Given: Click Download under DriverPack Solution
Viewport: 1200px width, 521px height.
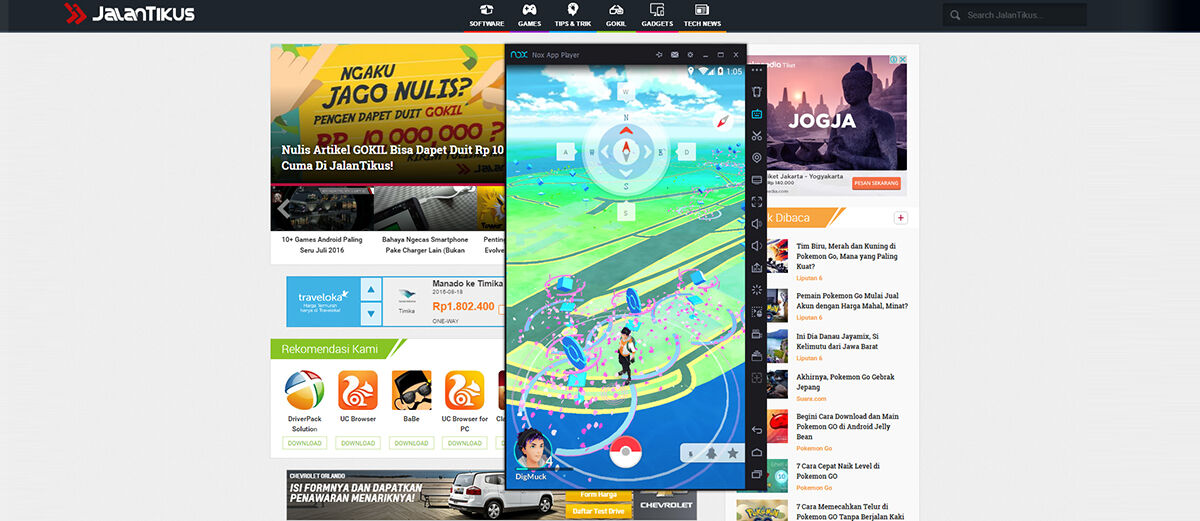Looking at the screenshot, I should click(x=304, y=443).
